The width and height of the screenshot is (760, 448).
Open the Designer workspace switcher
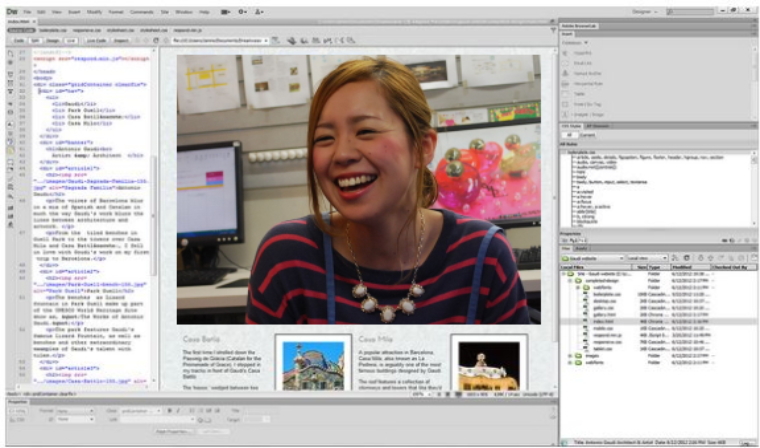645,12
